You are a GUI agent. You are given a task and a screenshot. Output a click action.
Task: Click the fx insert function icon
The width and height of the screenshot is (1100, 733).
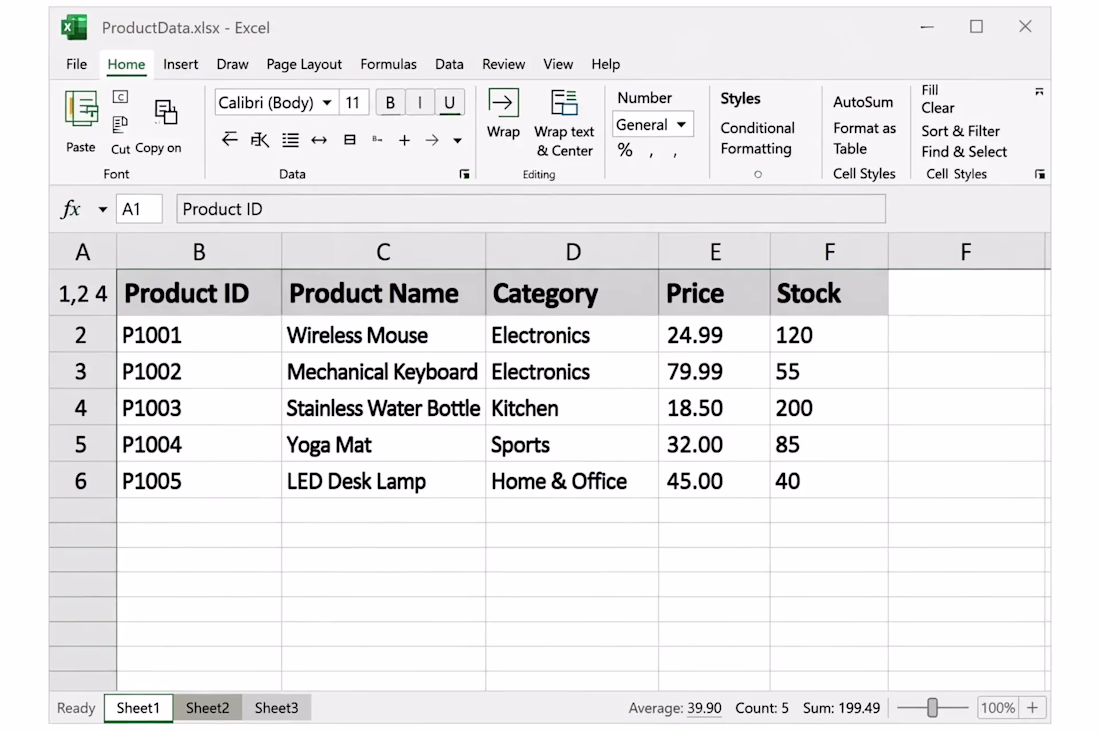click(x=71, y=209)
